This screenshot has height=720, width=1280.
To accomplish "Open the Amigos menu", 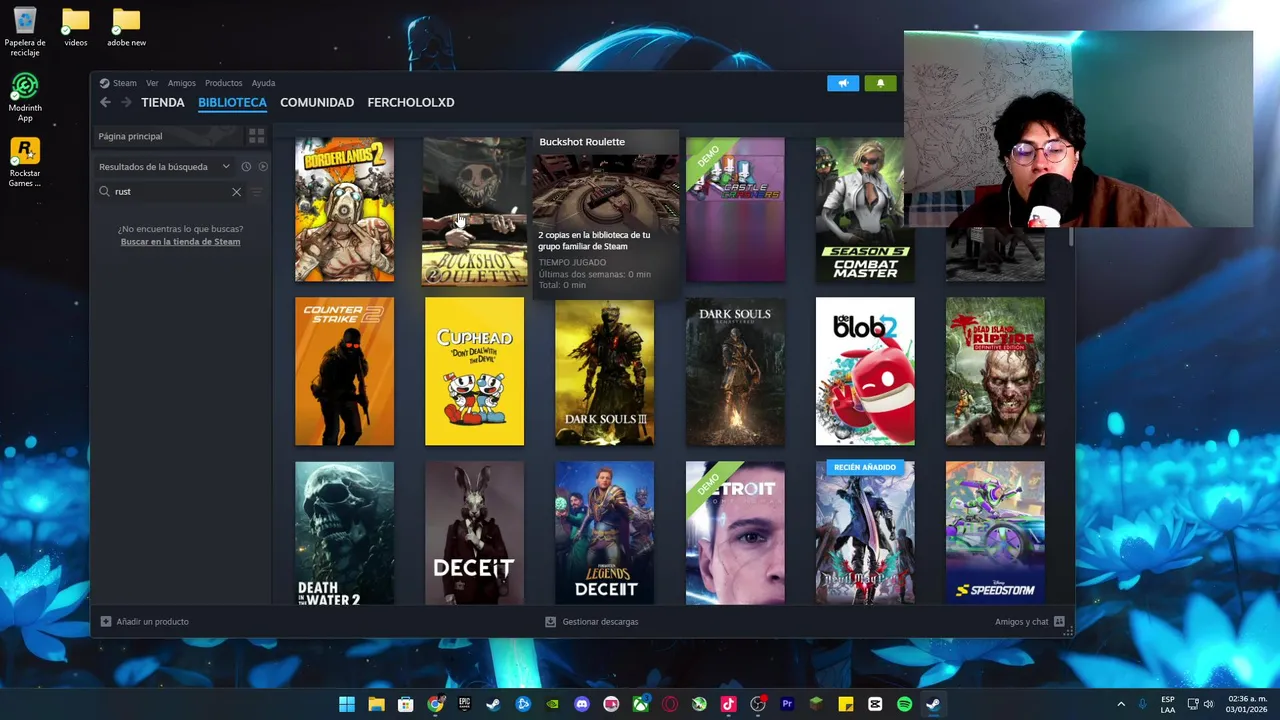I will [182, 83].
